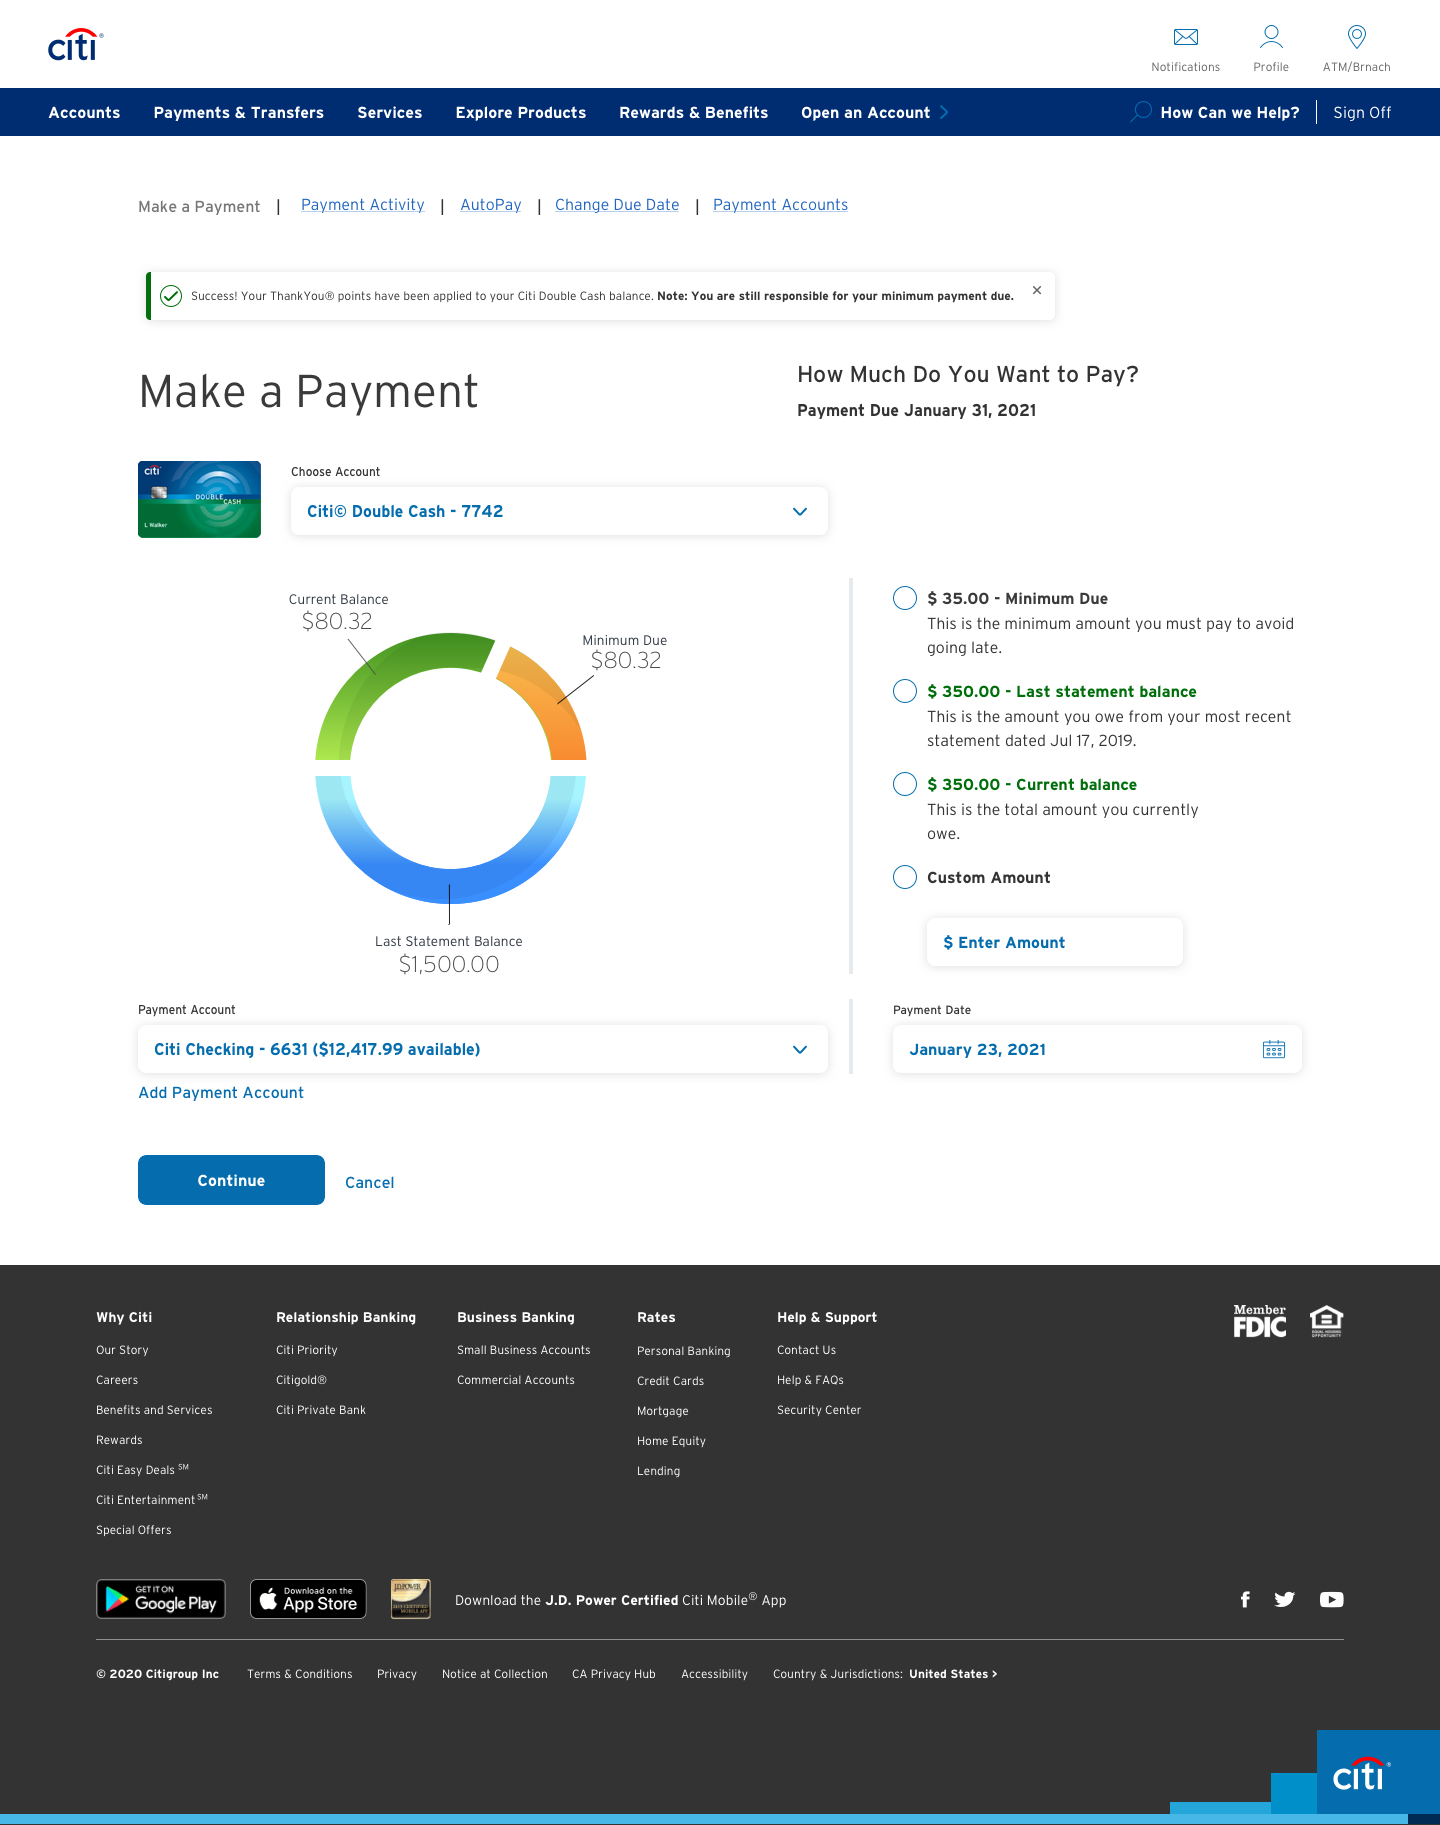Switch to AutoPay tab
The width and height of the screenshot is (1440, 1825).
tap(491, 205)
